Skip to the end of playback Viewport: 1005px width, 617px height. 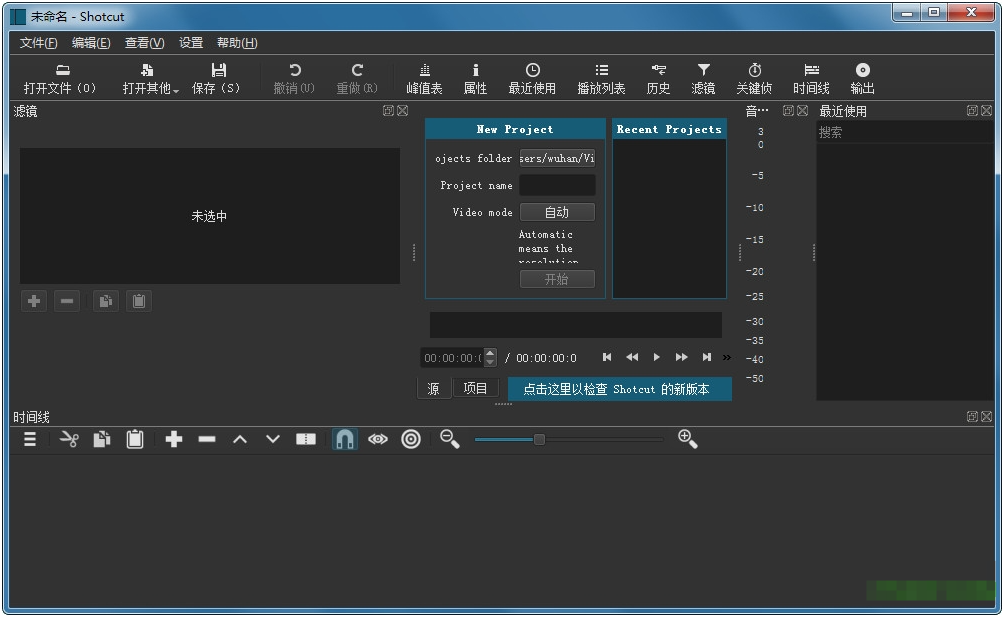(x=706, y=357)
